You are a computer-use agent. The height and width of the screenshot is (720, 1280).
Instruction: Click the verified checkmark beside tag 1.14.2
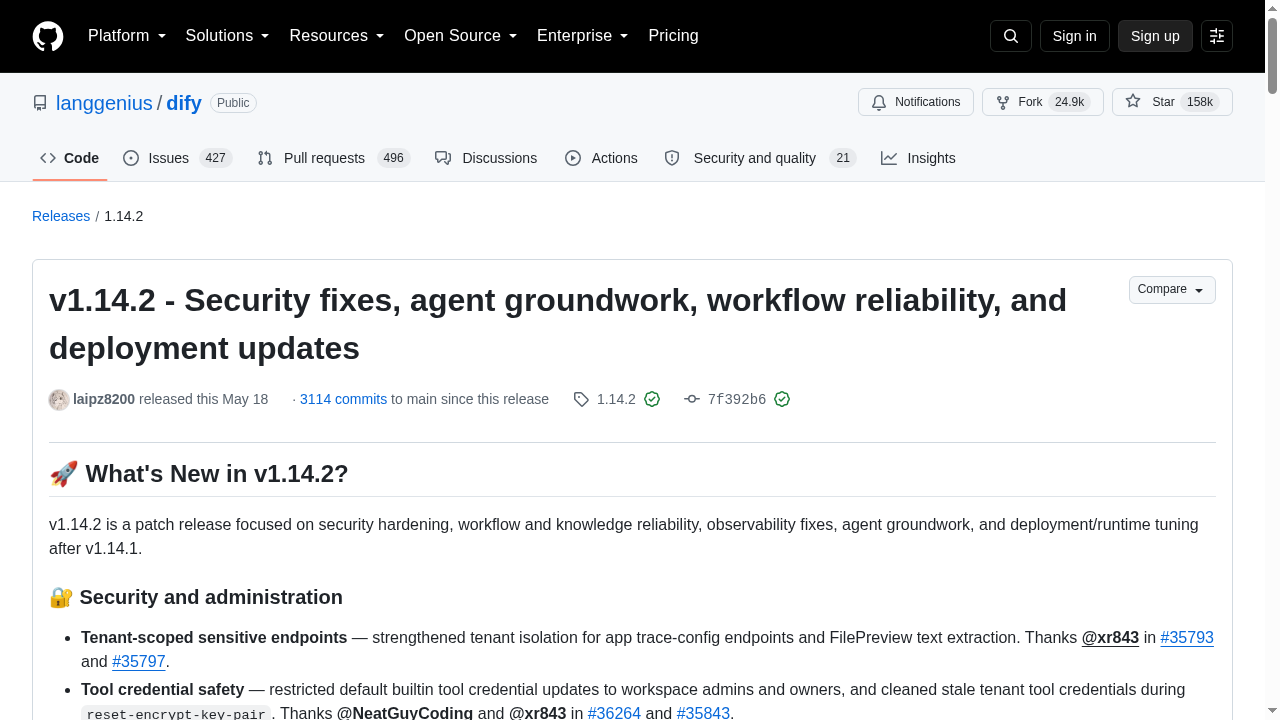tap(652, 399)
